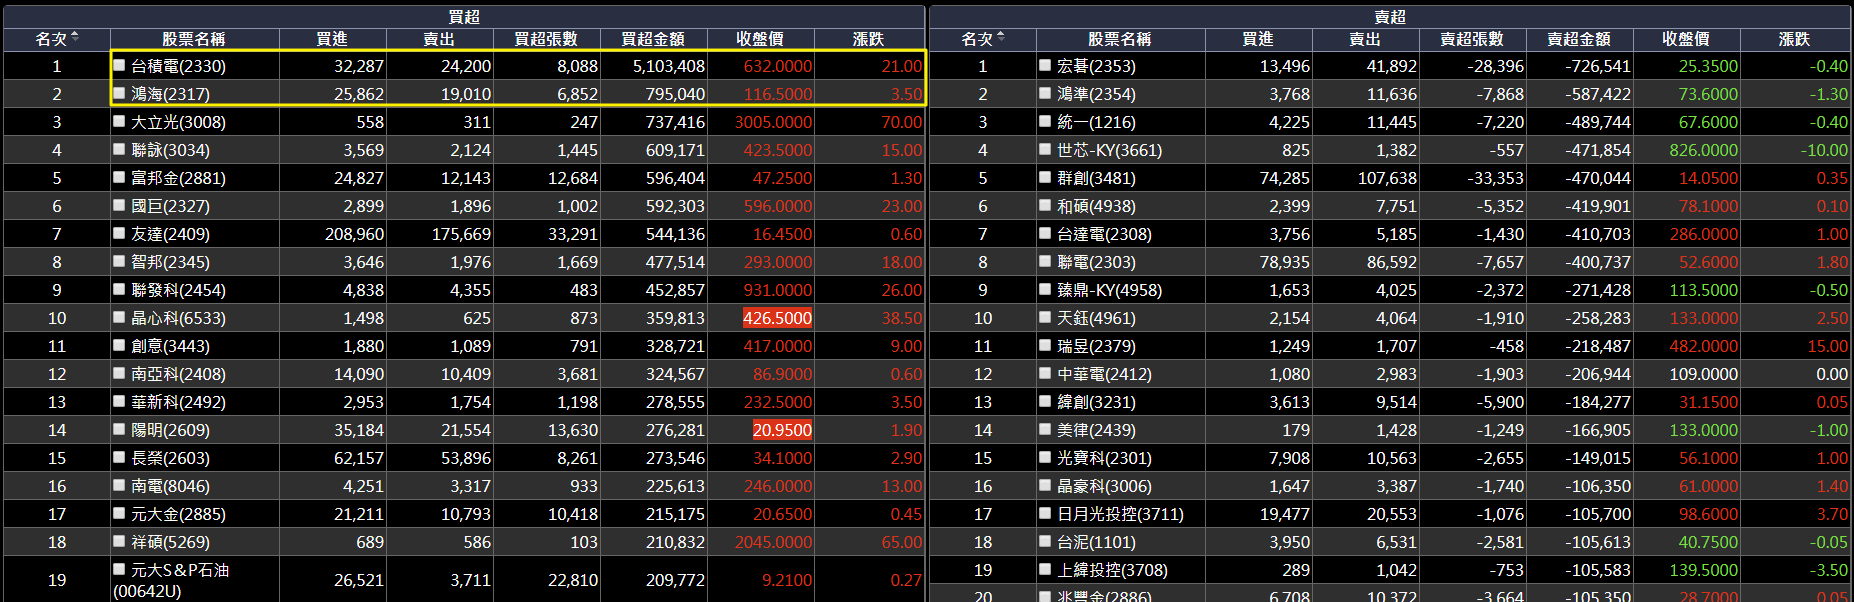Open stock 華新科(2492)
This screenshot has width=1854, height=602.
179,402
